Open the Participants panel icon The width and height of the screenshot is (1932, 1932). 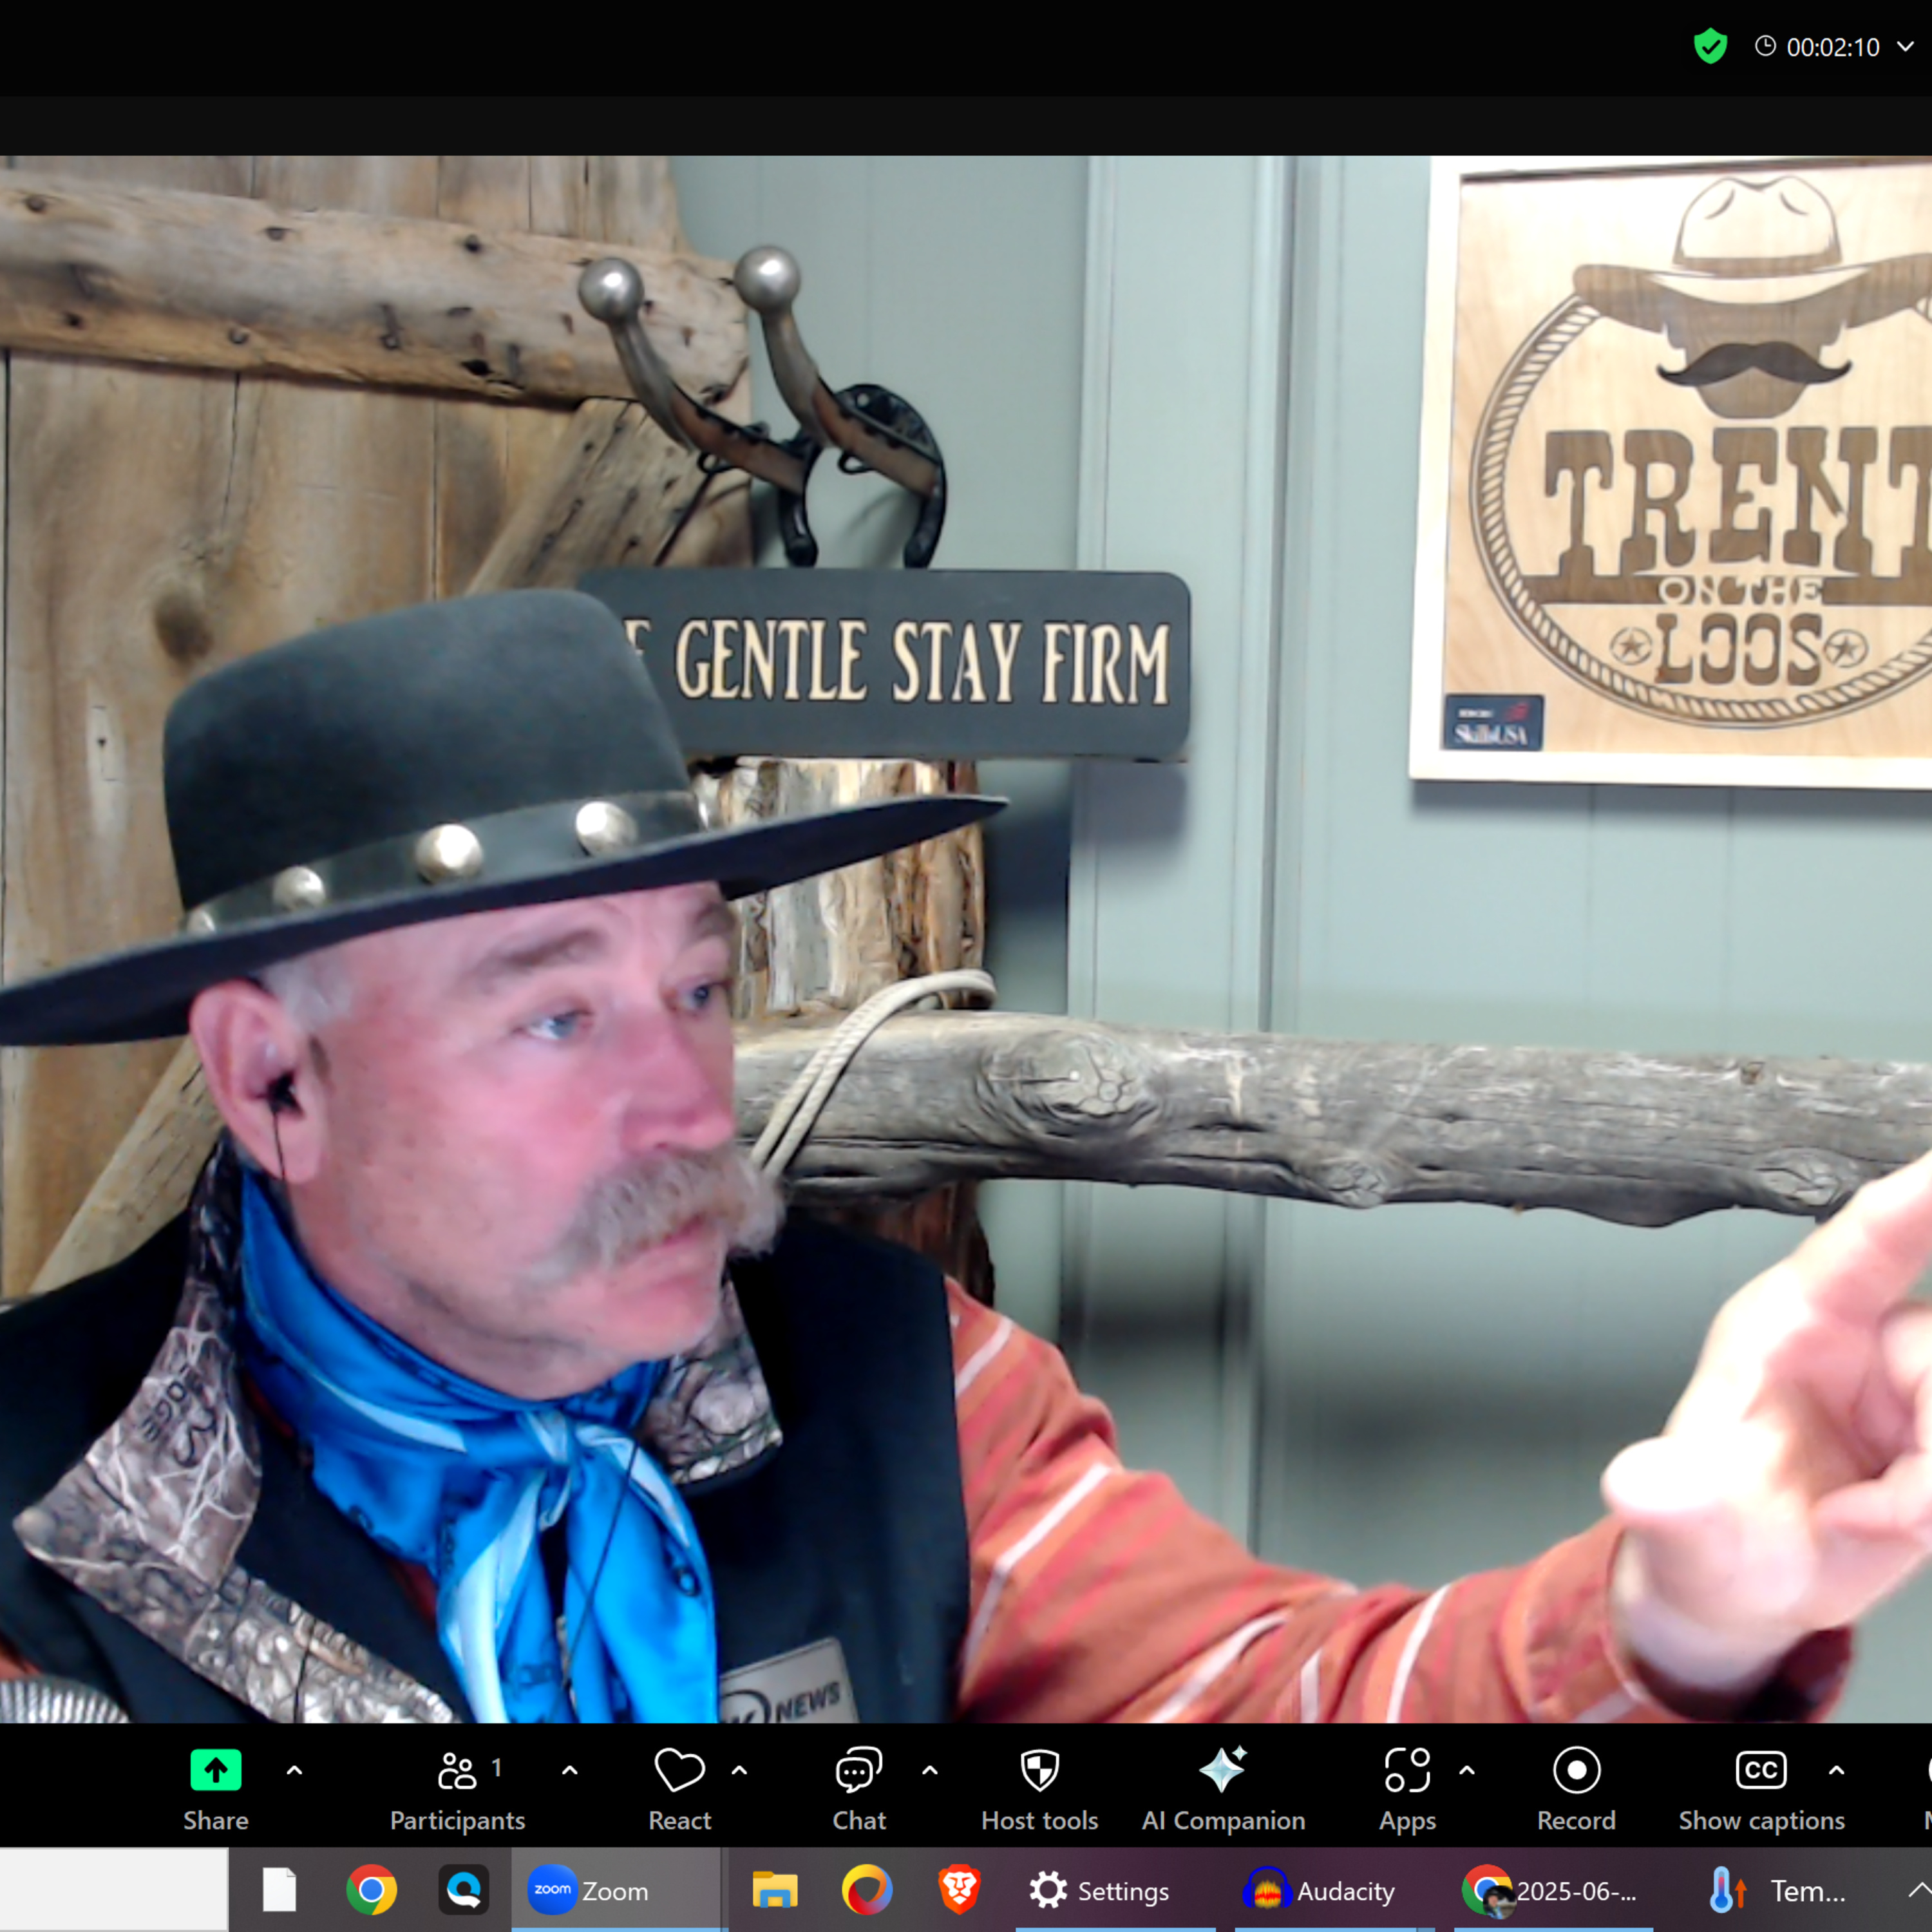[457, 1770]
